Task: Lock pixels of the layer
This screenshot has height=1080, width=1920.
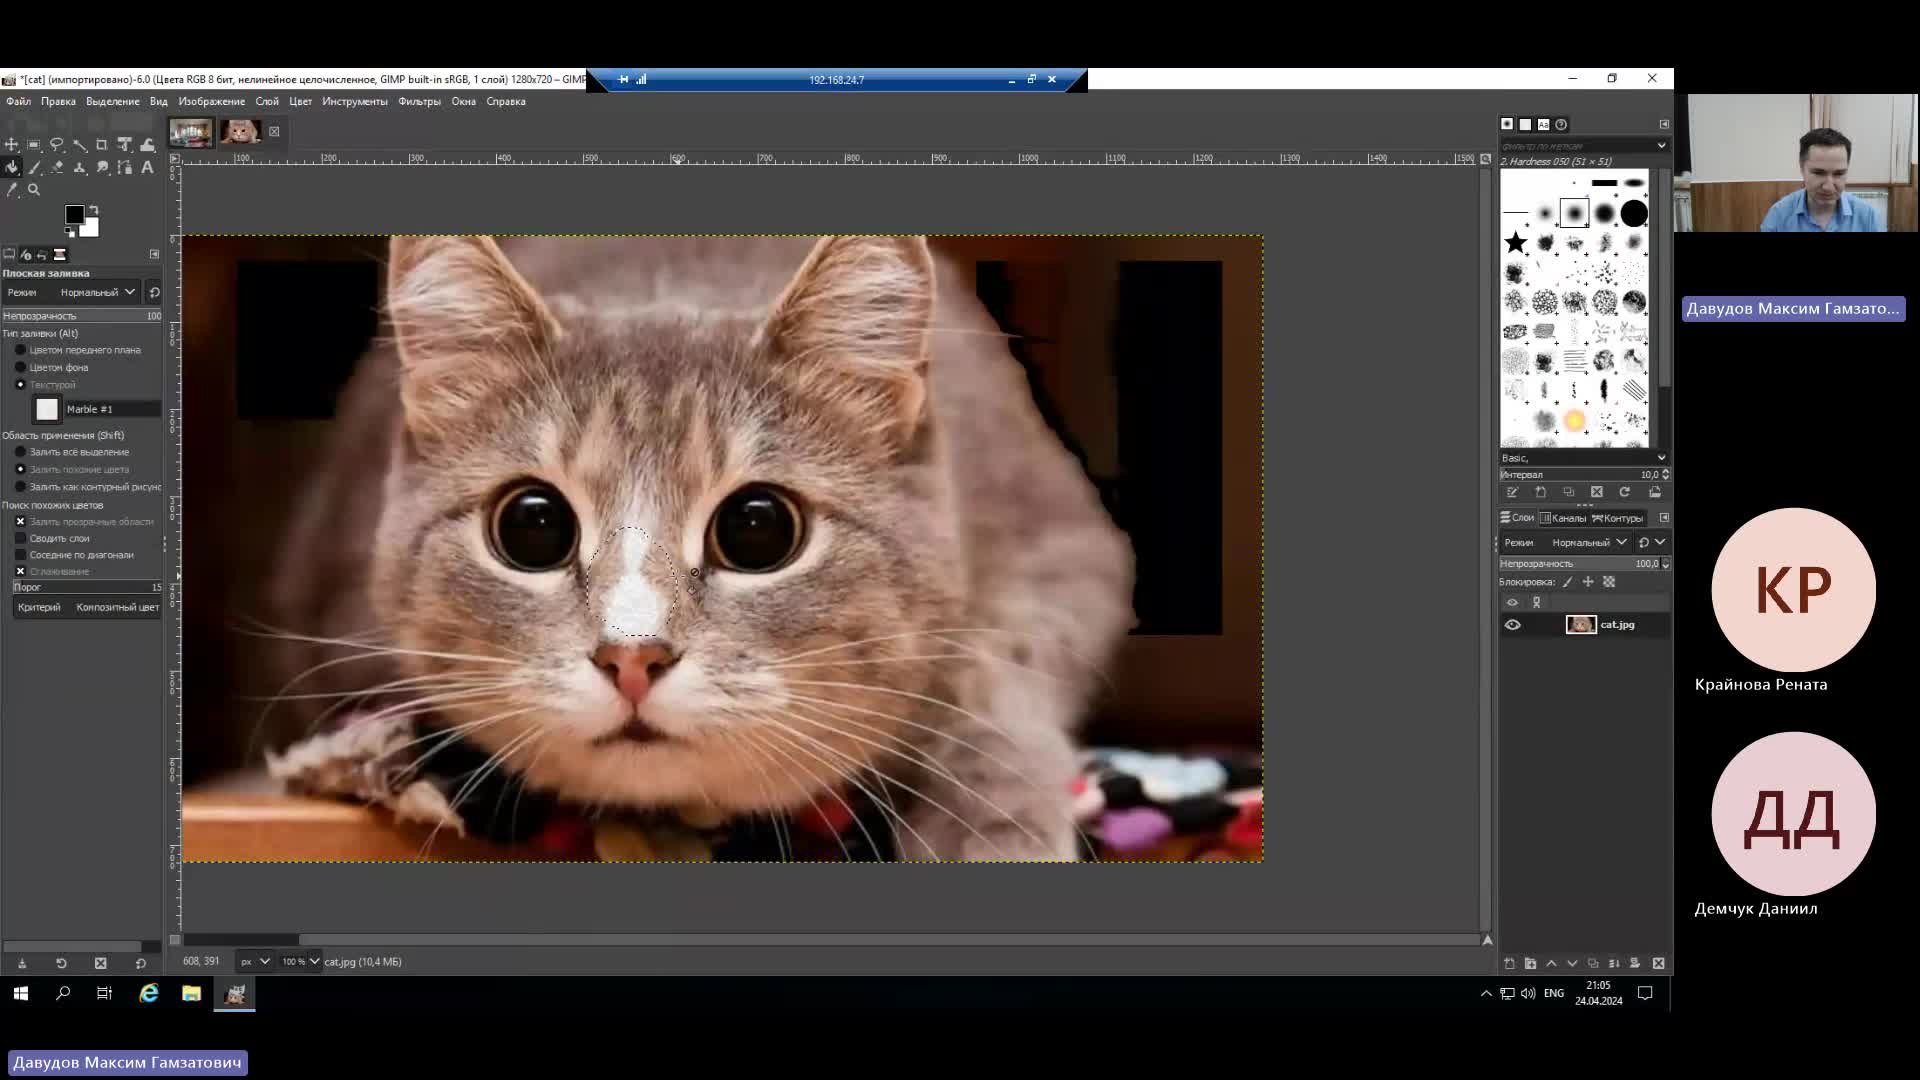Action: click(1568, 582)
